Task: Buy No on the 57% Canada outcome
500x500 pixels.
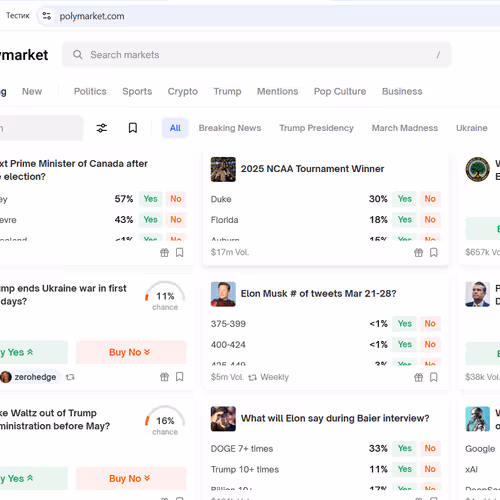Action: [x=176, y=199]
